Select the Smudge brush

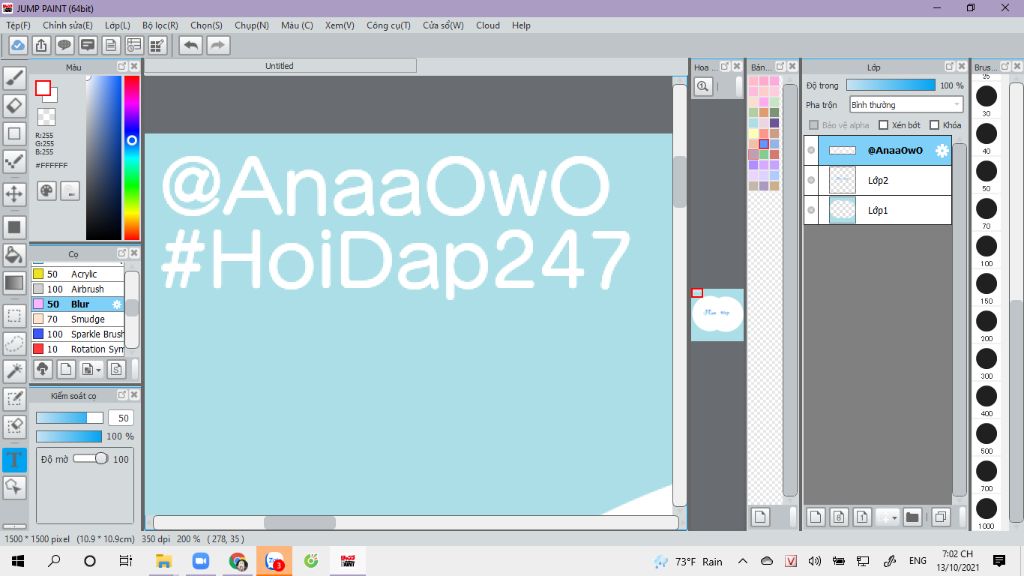point(78,319)
